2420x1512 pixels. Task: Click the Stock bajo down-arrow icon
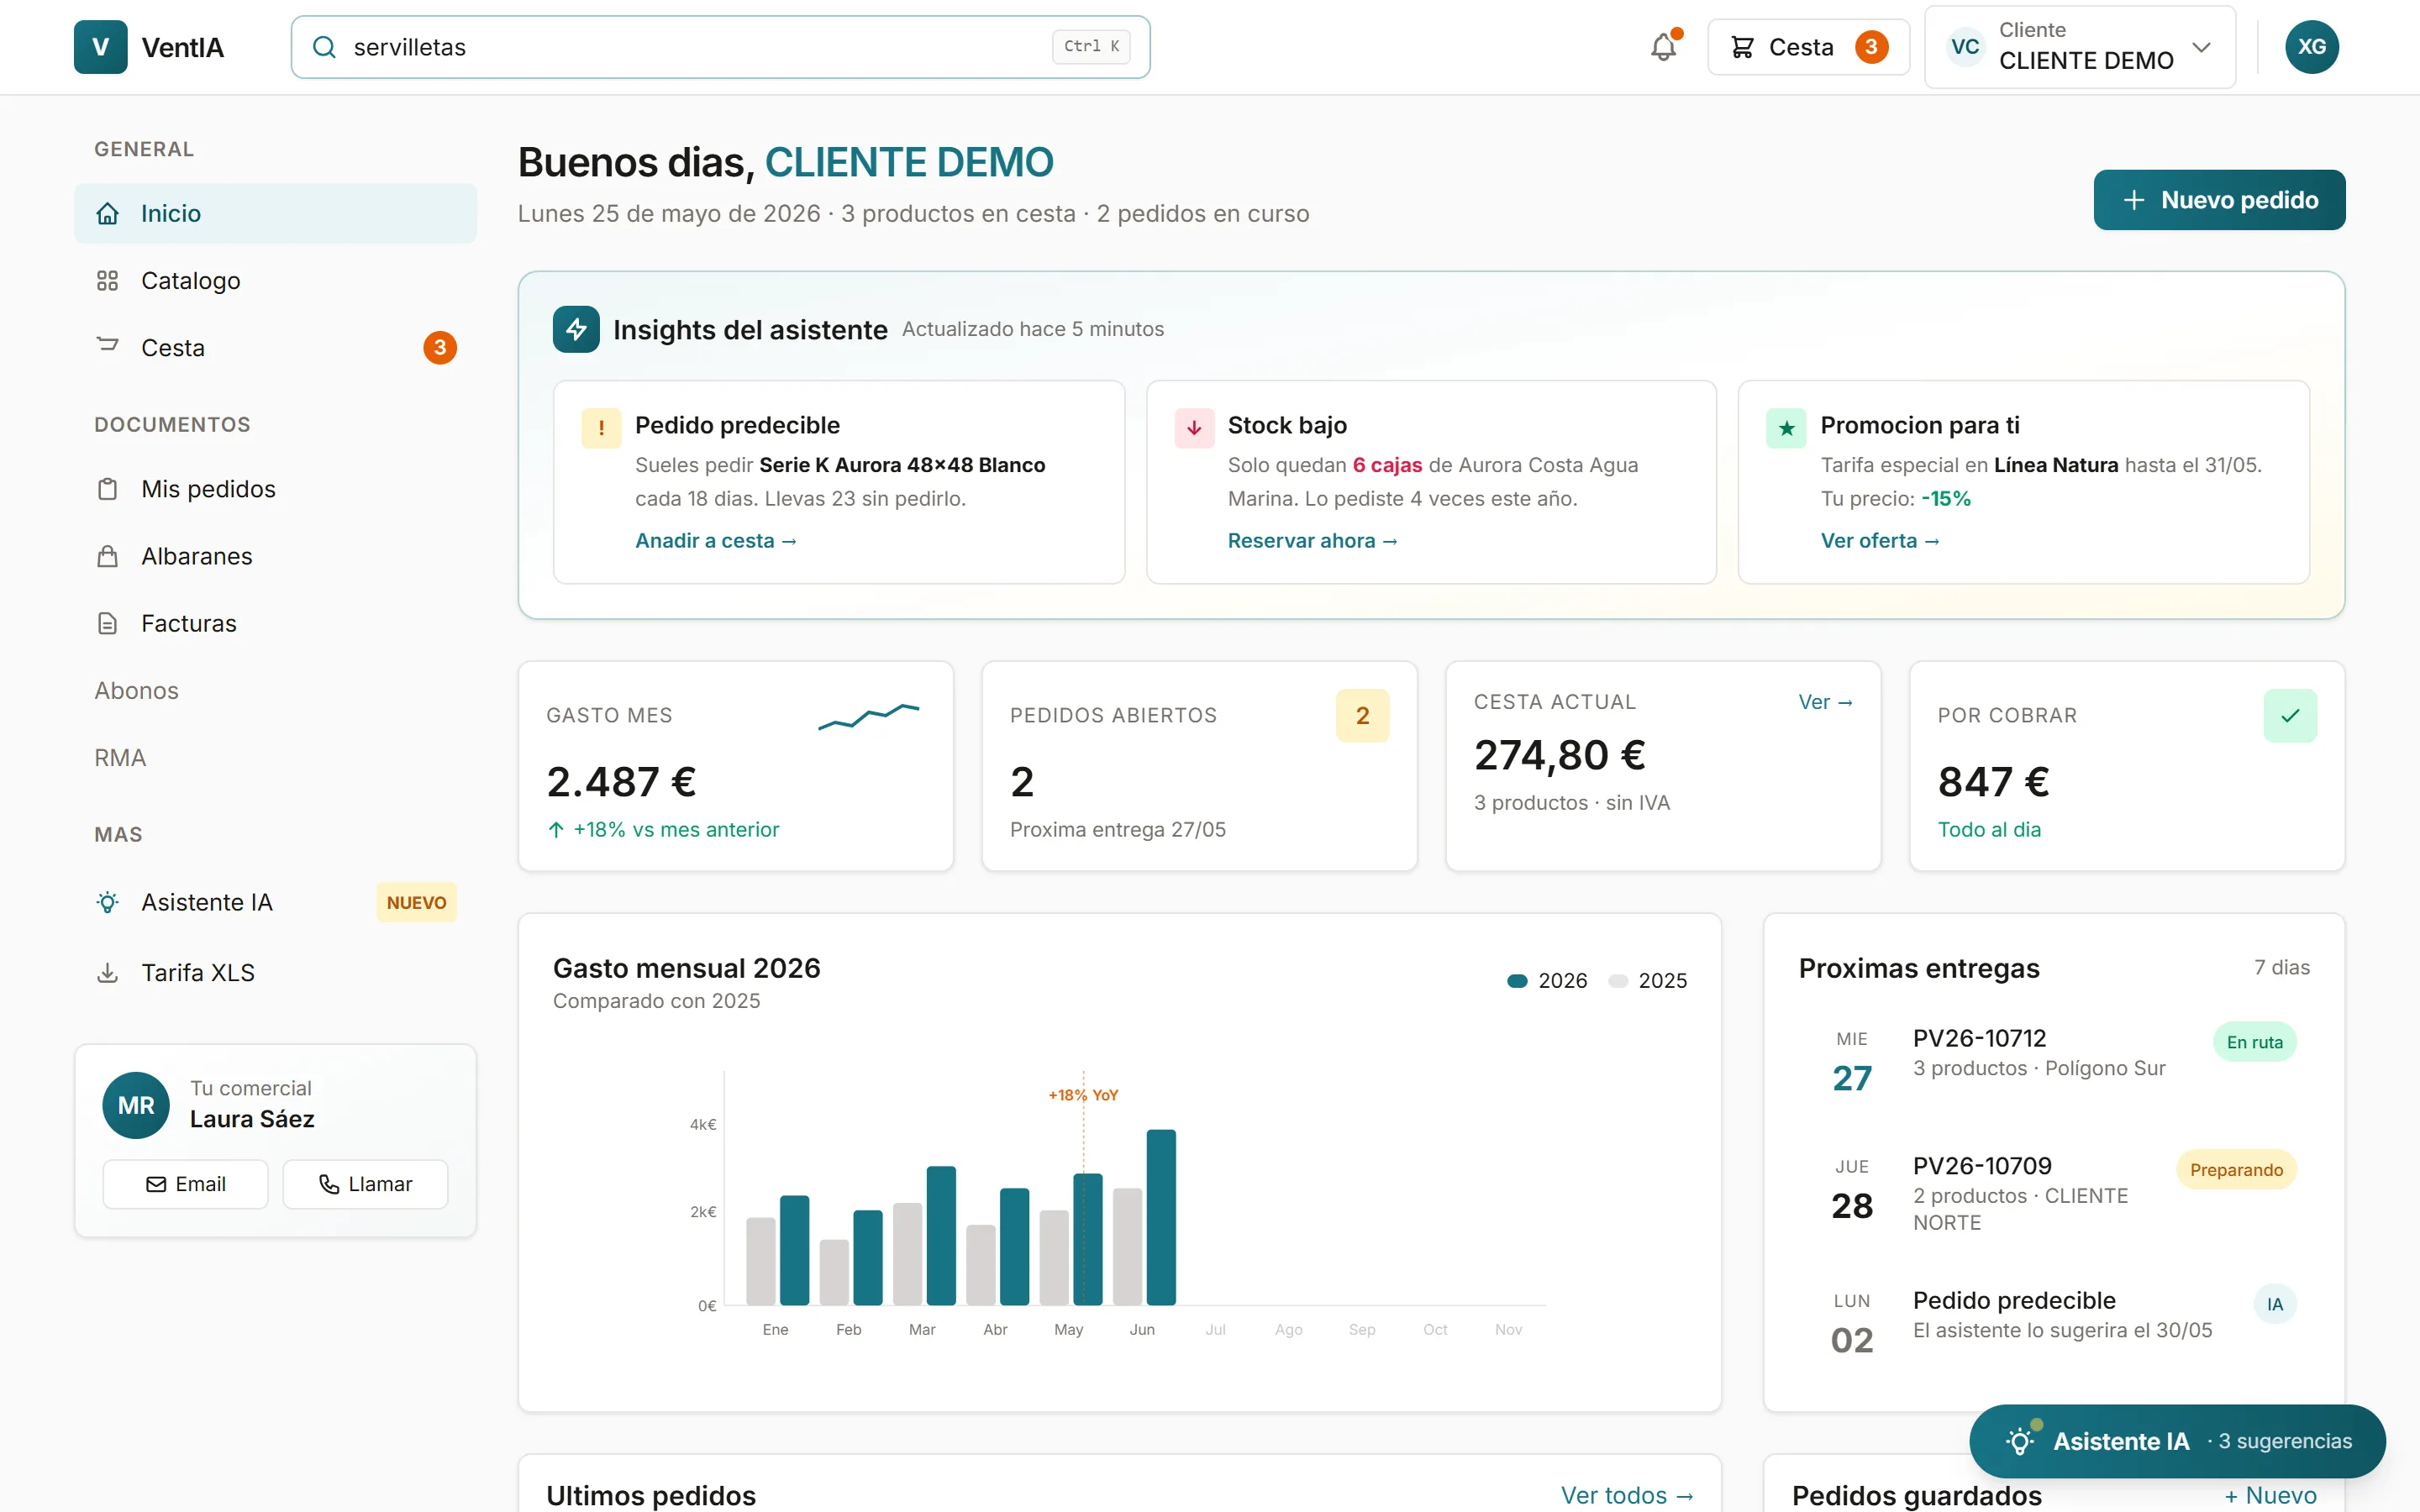point(1194,428)
